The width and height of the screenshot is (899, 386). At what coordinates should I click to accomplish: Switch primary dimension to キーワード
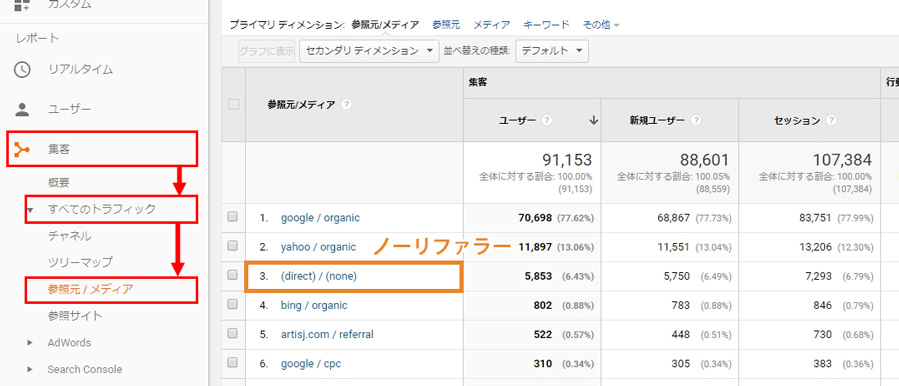tap(546, 25)
